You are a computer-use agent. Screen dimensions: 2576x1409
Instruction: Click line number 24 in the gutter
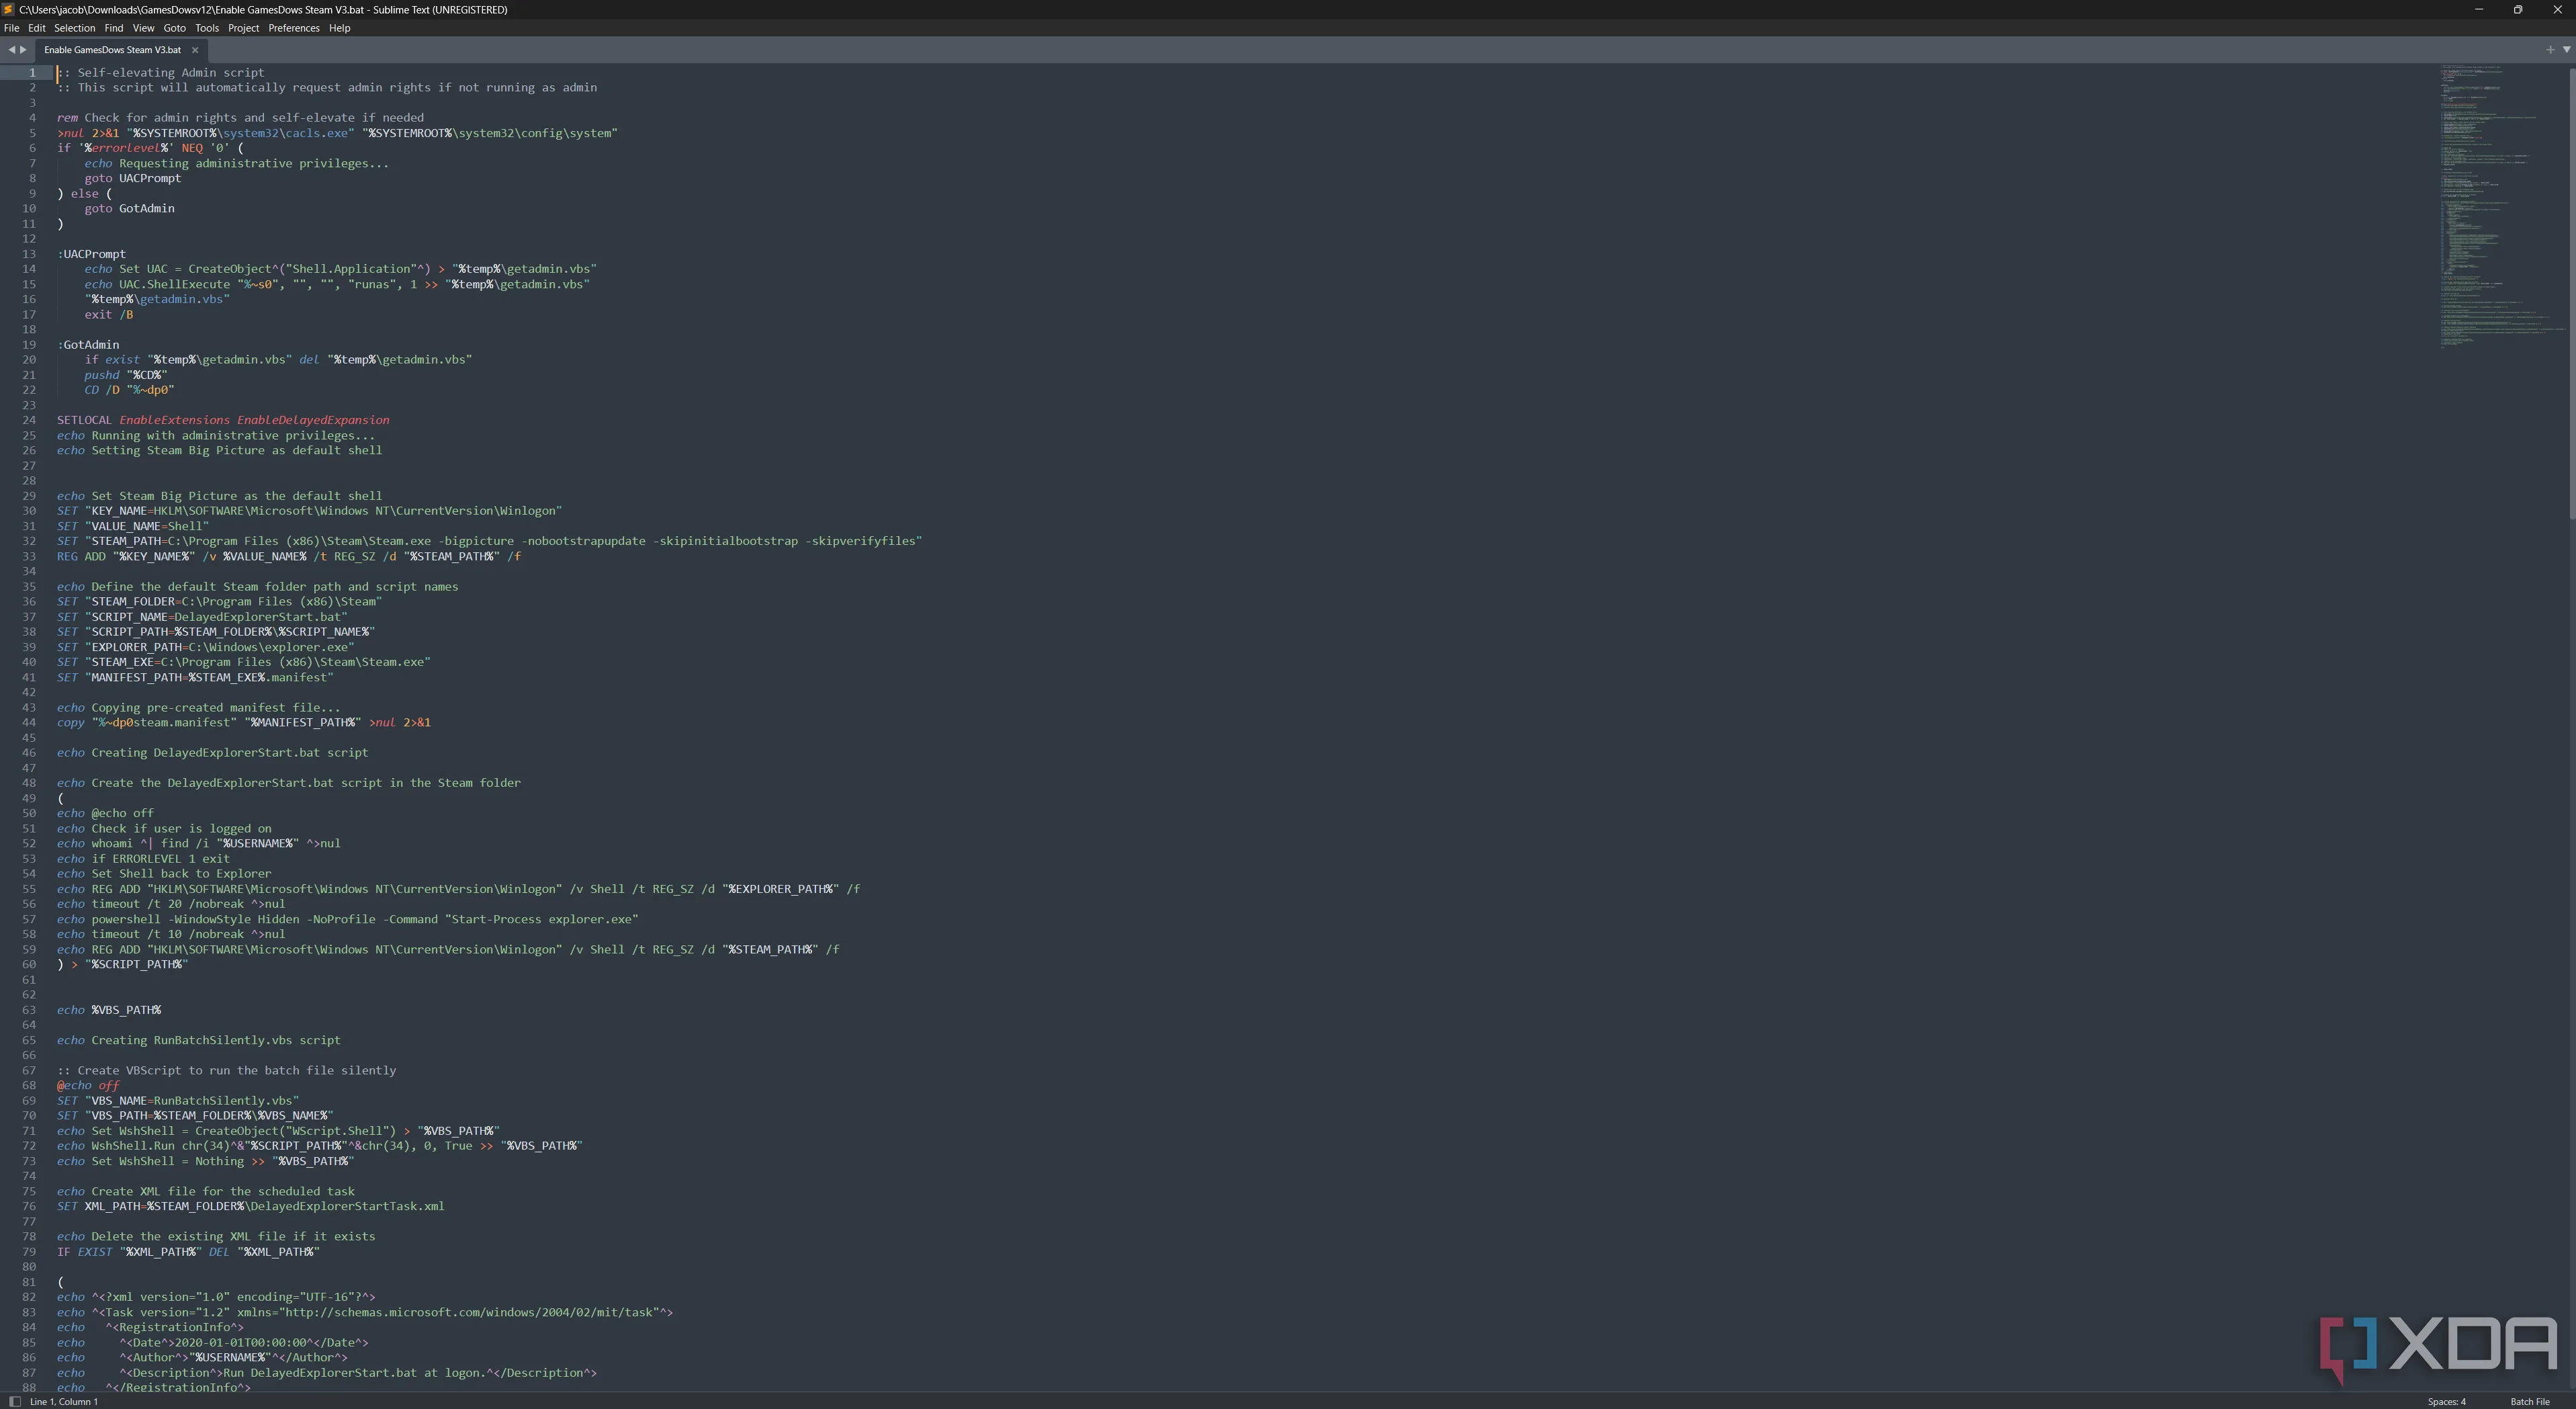point(29,420)
